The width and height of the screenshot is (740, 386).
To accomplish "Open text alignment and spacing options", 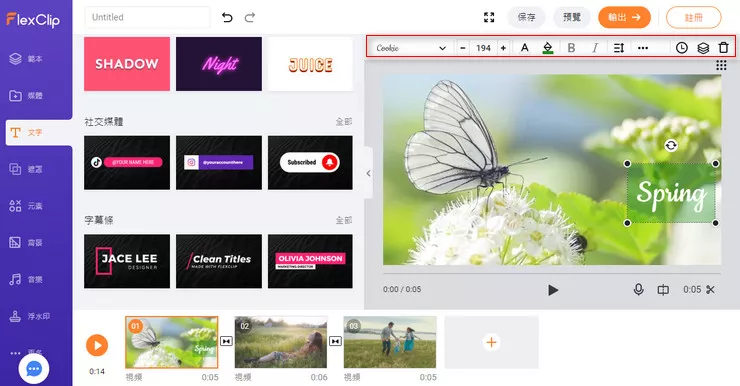I will 619,48.
